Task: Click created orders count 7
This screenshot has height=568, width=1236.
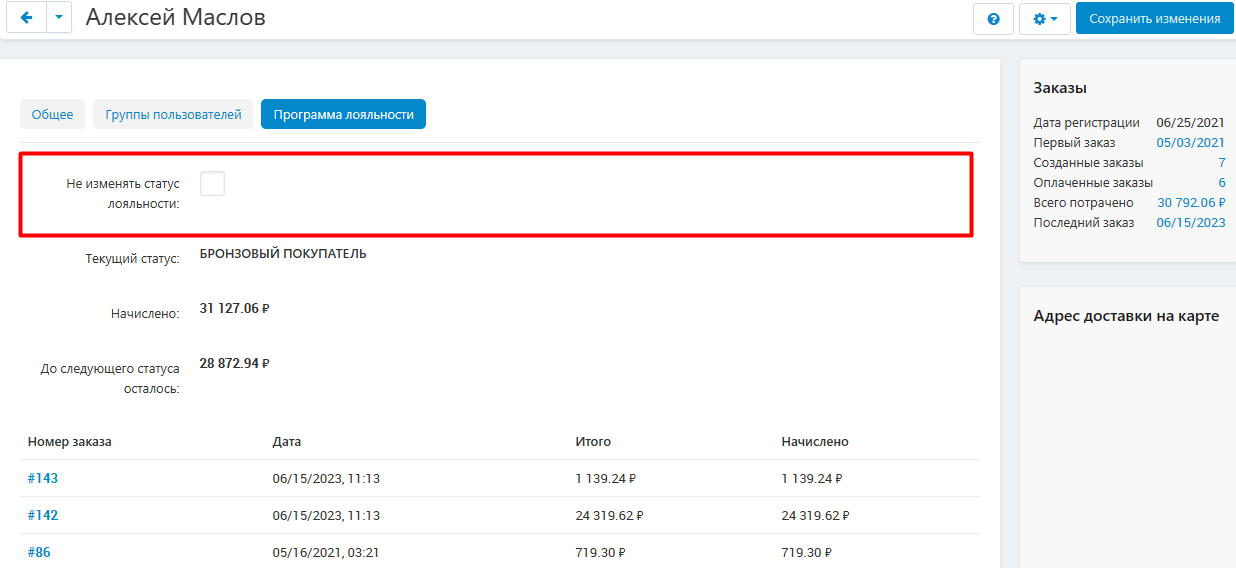Action: click(1222, 163)
